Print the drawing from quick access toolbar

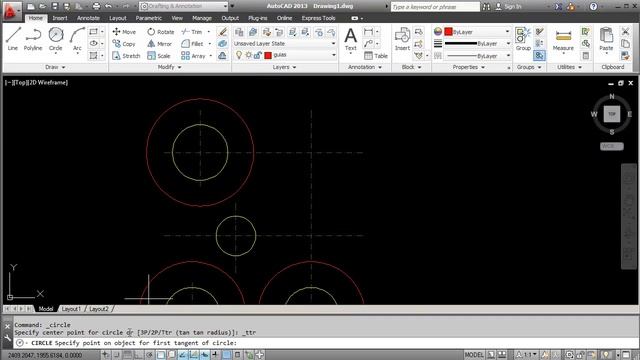(x=96, y=6)
